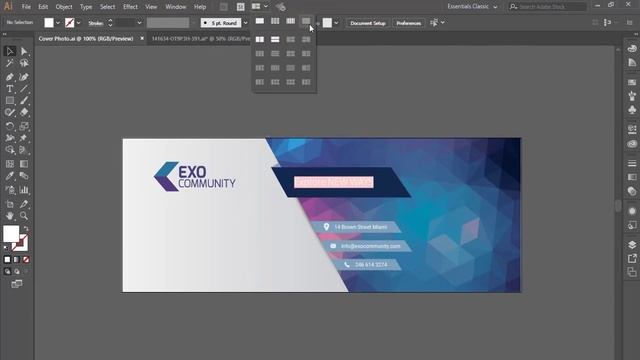Open the Effect menu
Screen dimensions: 640x360
click(x=130, y=7)
